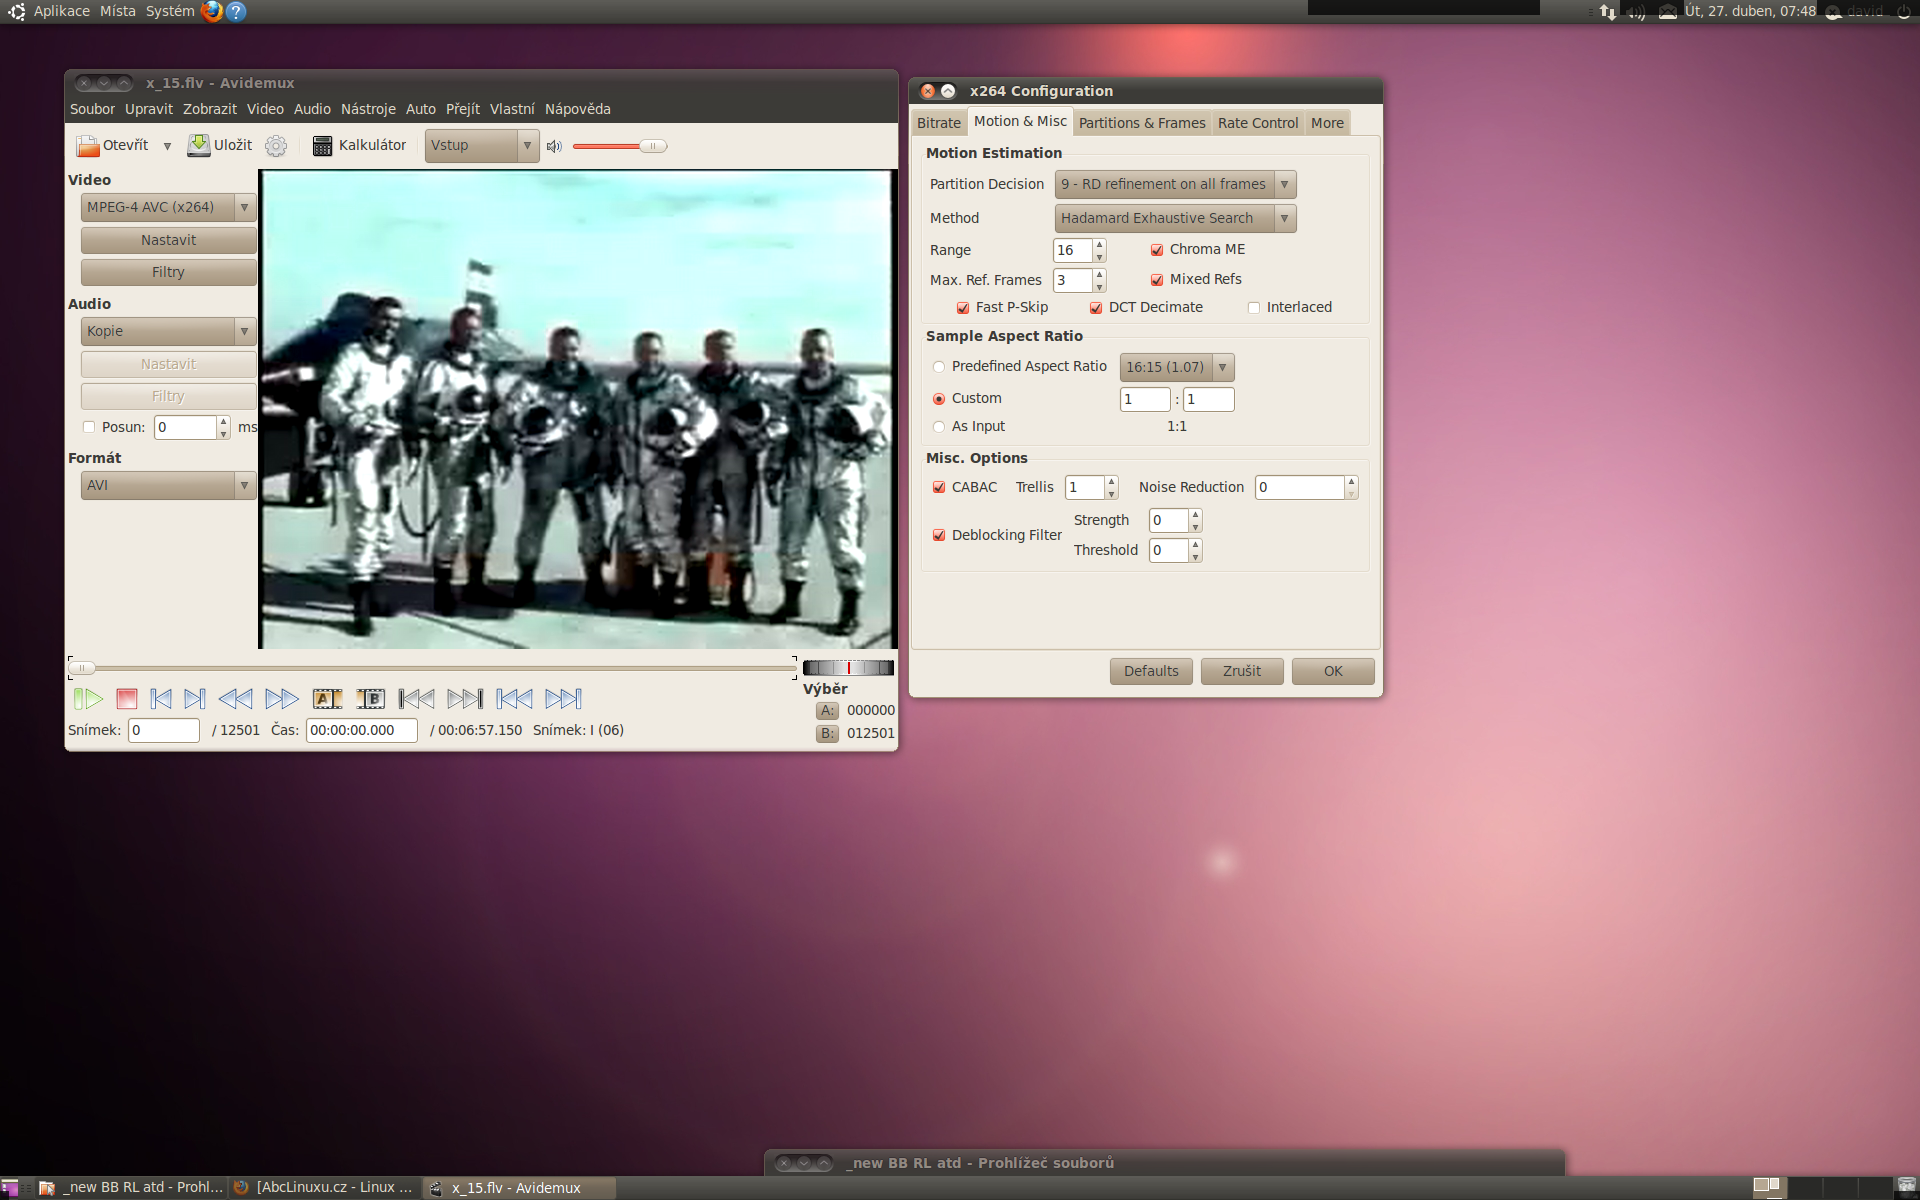Click the show desktop icon in bottom panel

point(10,1188)
